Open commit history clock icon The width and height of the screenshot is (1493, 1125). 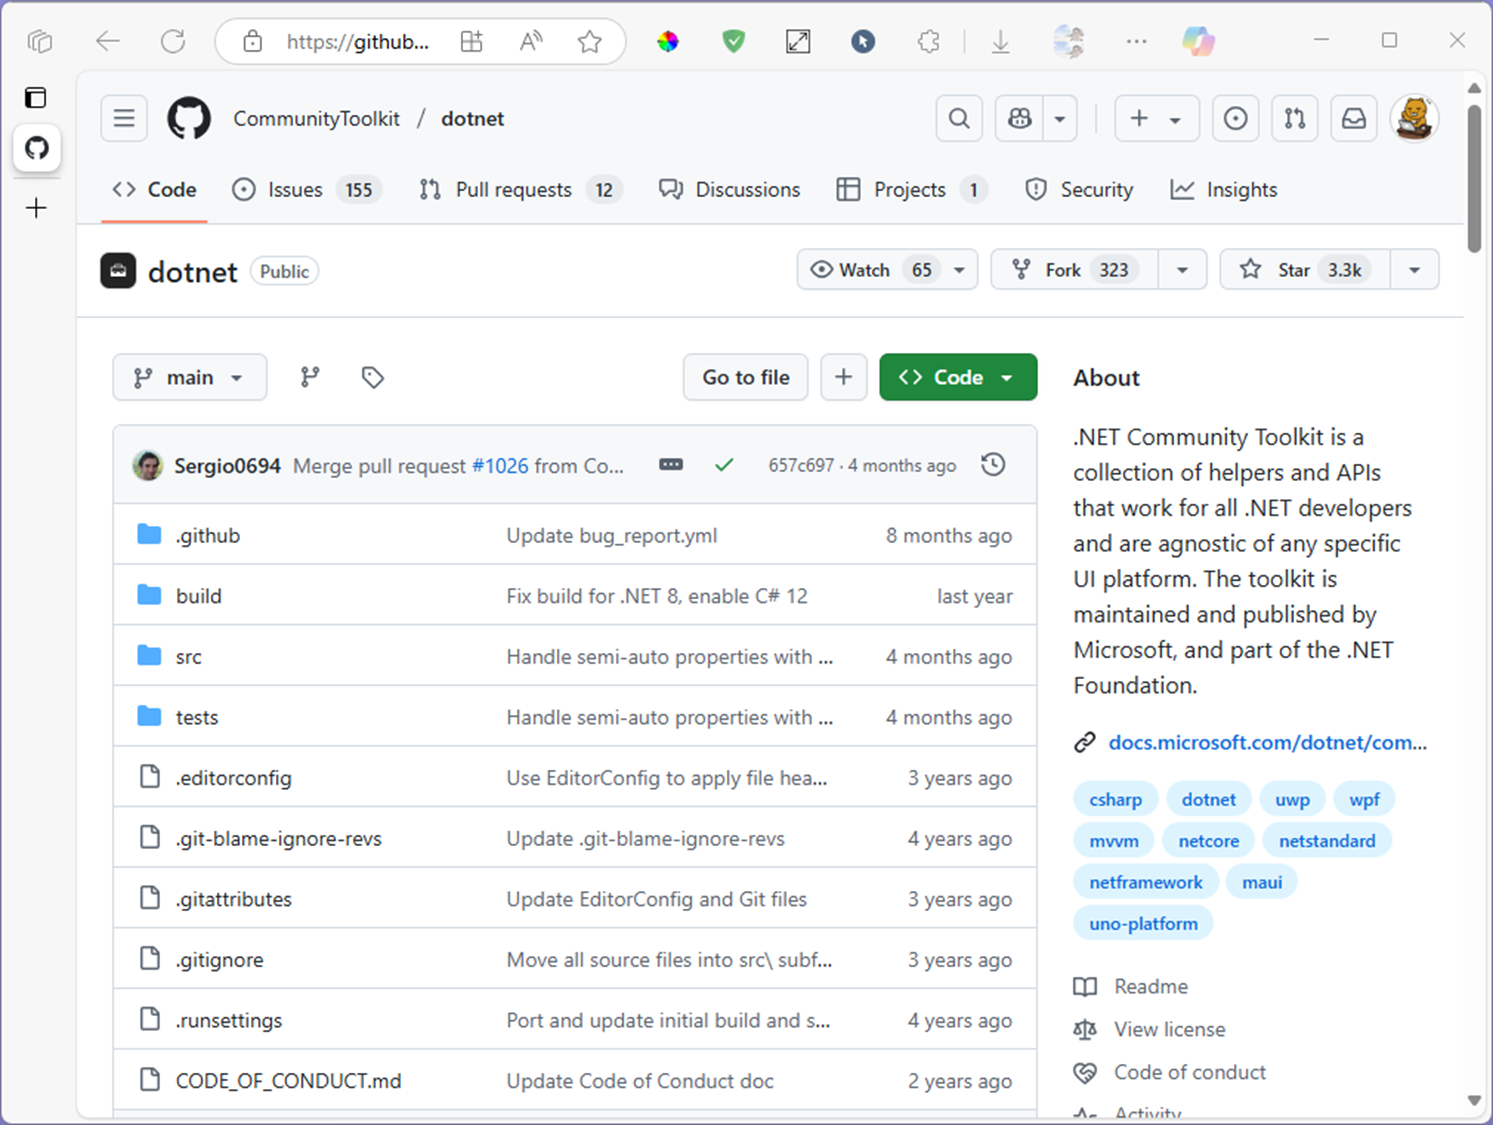pos(993,465)
